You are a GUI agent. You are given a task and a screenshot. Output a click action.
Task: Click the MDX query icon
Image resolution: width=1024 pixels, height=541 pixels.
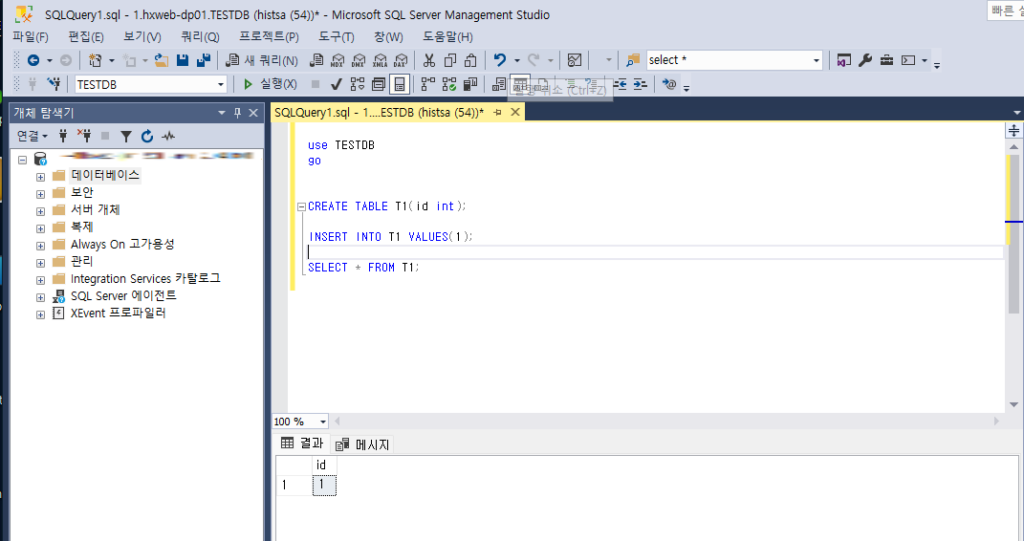(x=338, y=60)
